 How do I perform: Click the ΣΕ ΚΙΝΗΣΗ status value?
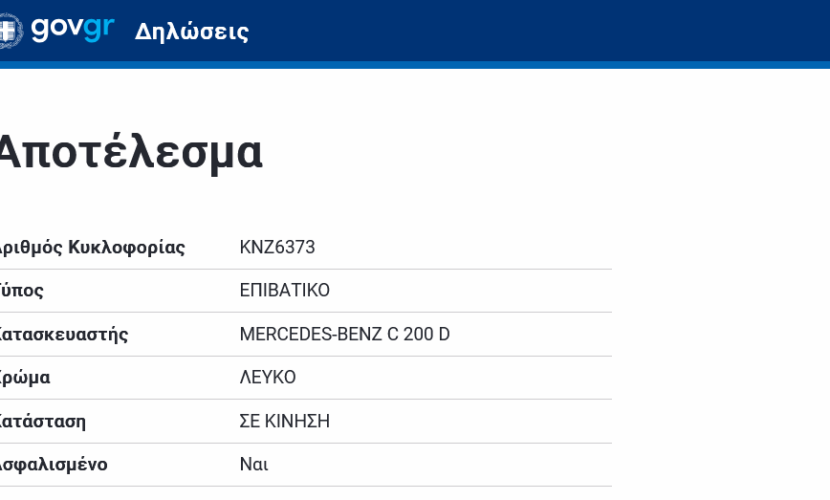pyautogui.click(x=284, y=421)
